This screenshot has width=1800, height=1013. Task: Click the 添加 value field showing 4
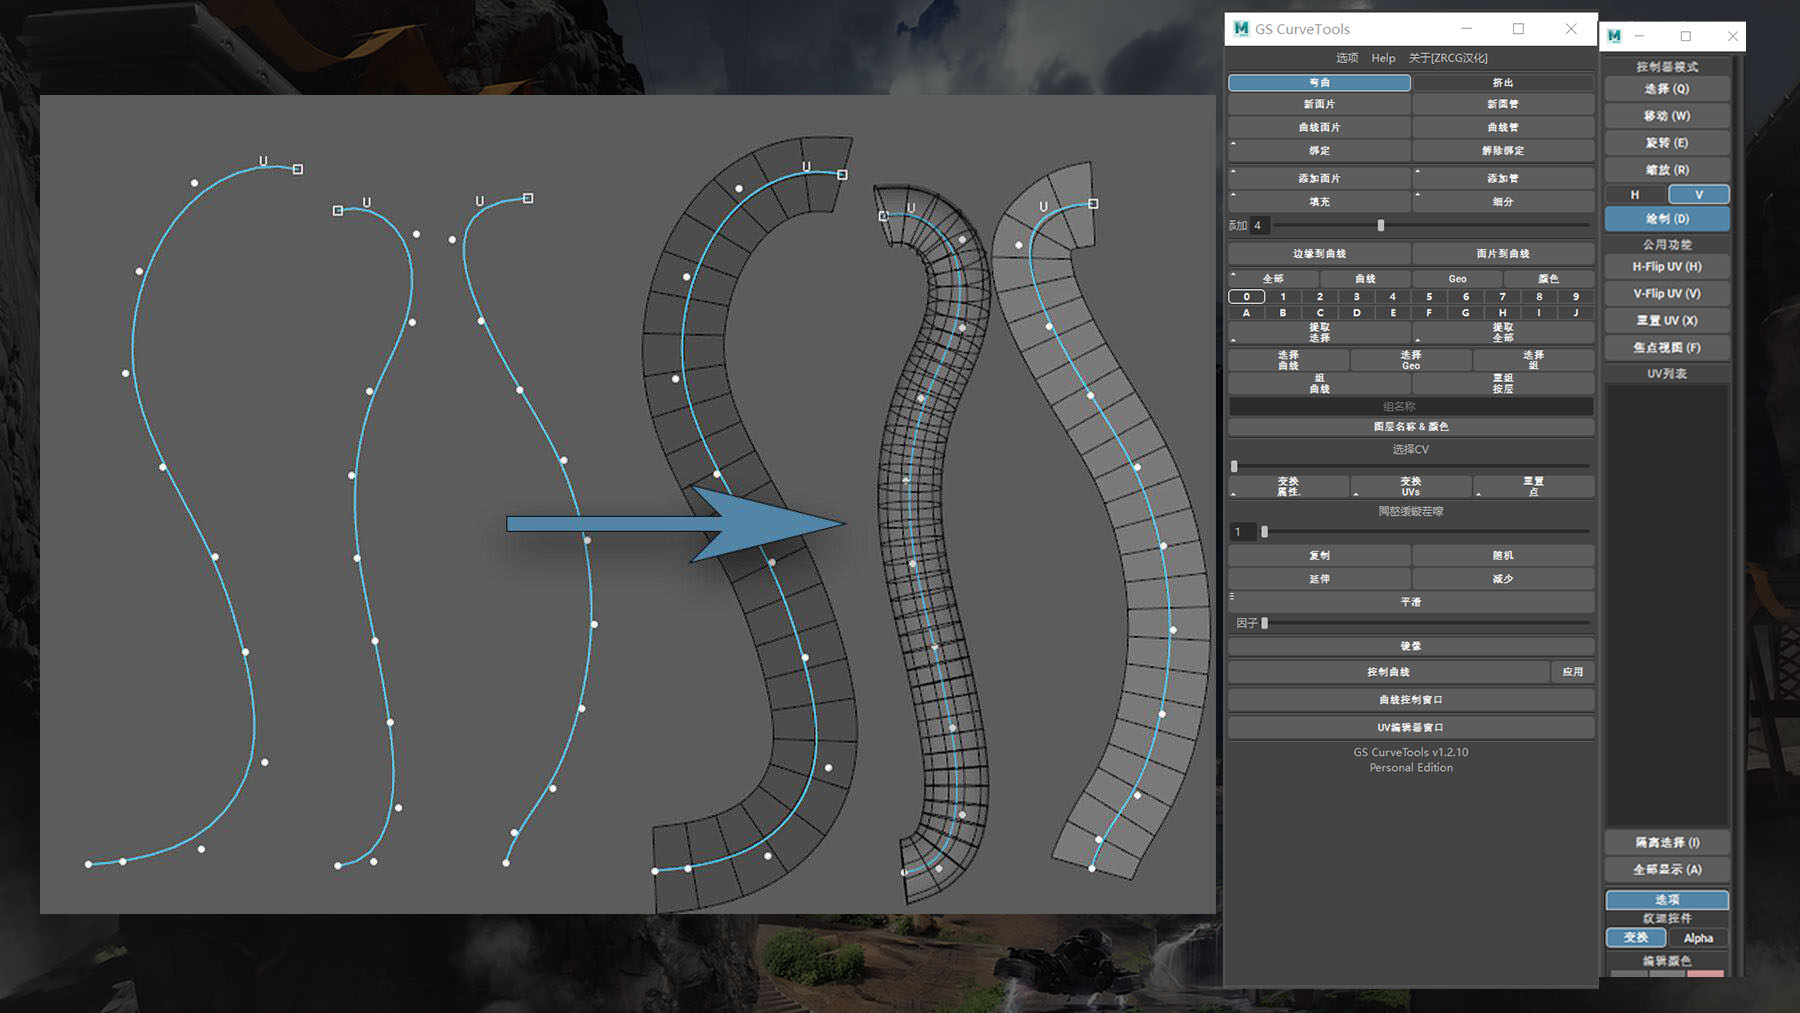(x=1258, y=225)
